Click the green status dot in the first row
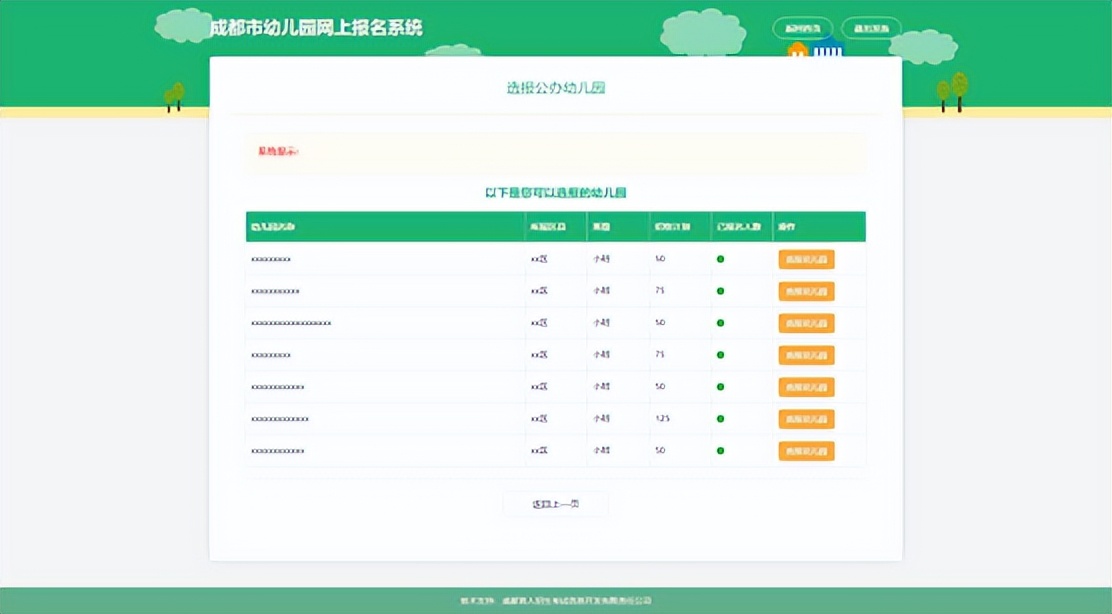The height and width of the screenshot is (614, 1112). (722, 259)
